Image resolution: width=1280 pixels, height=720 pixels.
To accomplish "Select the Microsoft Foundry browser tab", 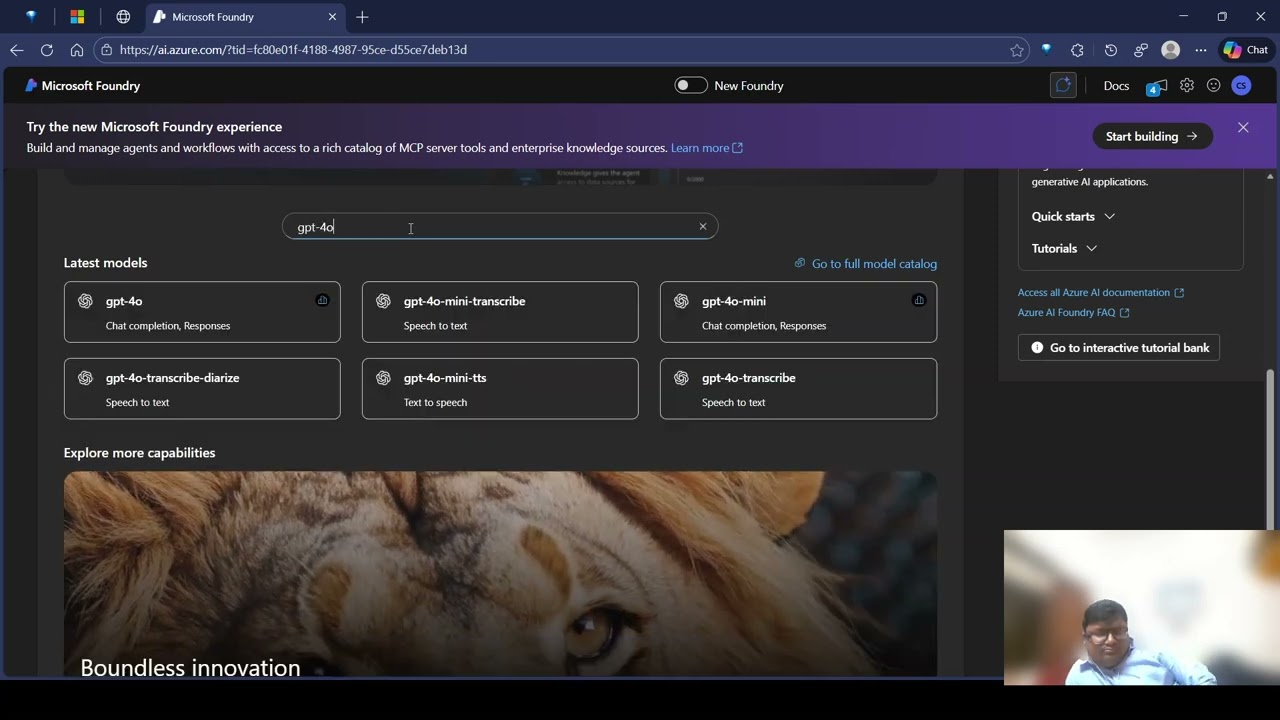I will (246, 17).
